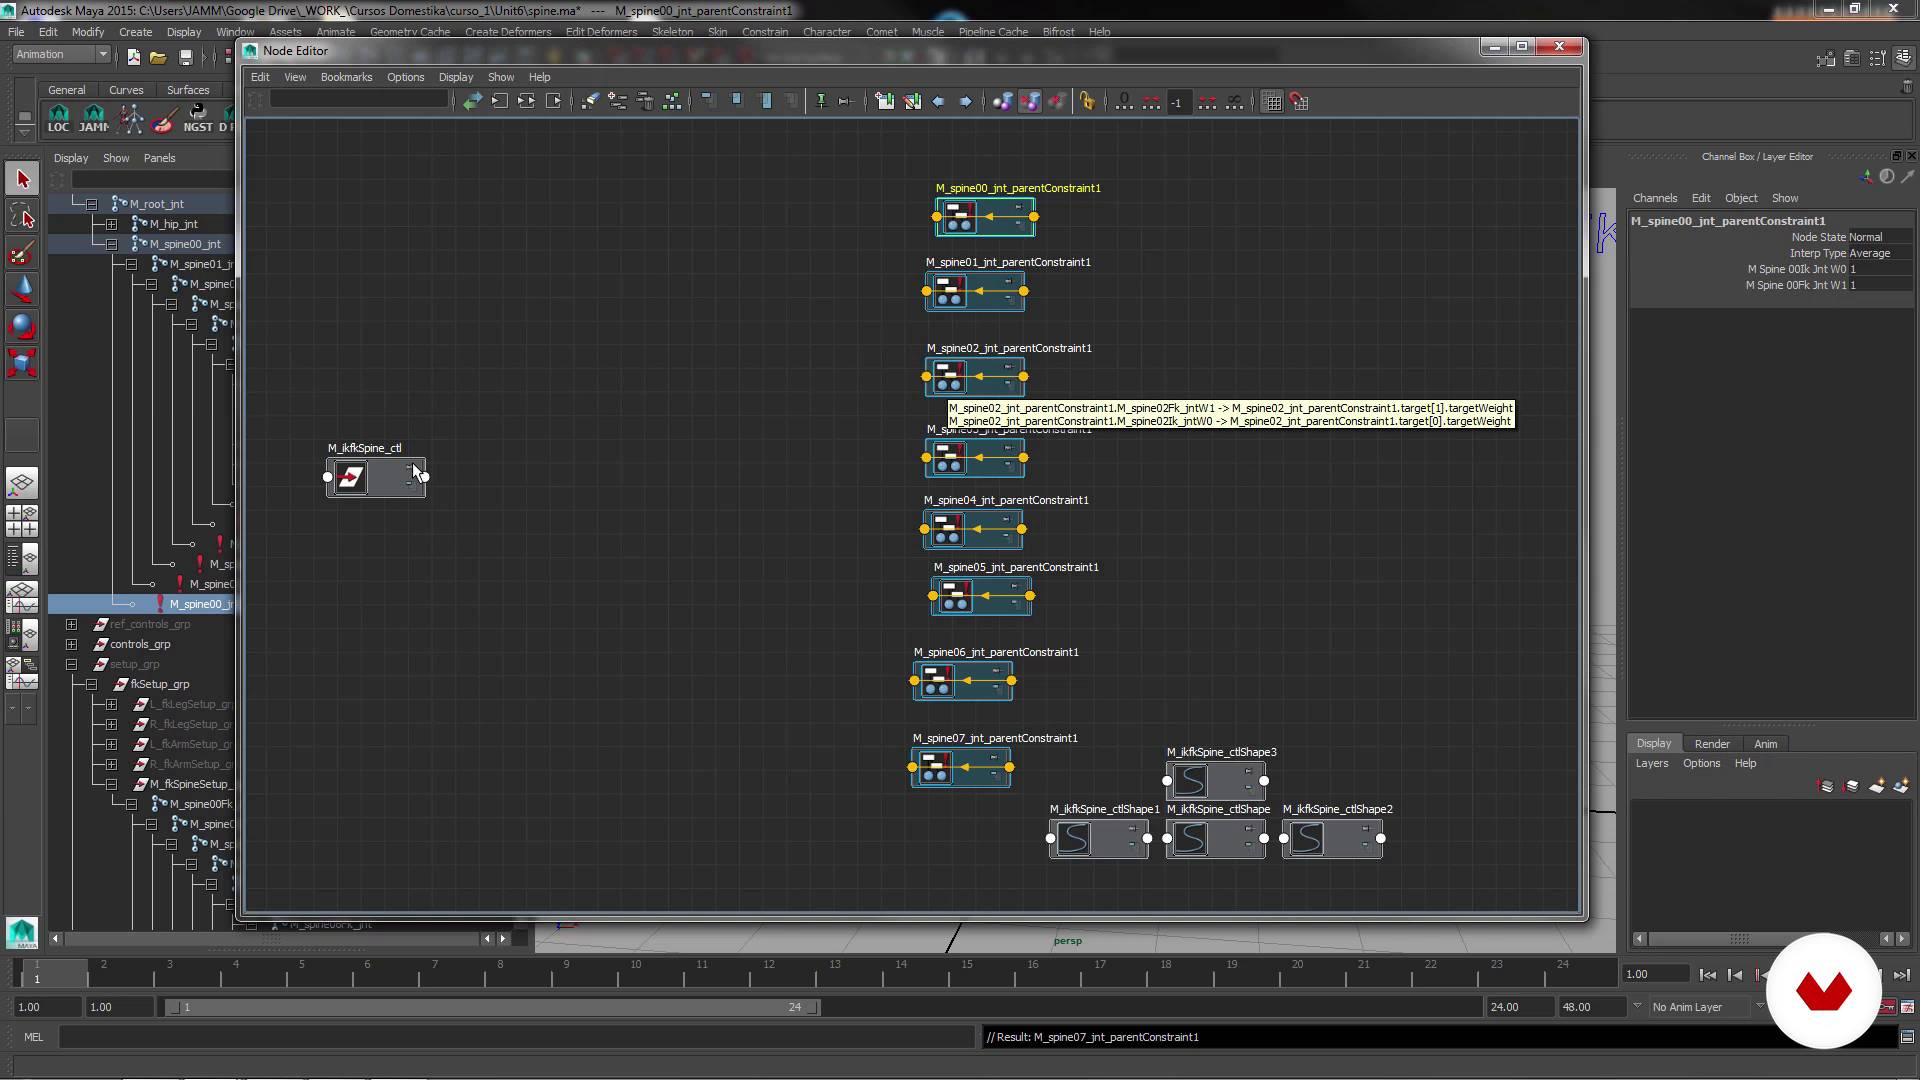Viewport: 1920px width, 1080px height.
Task: Collapse M_root_jnt in Outliner
Action: pos(91,204)
